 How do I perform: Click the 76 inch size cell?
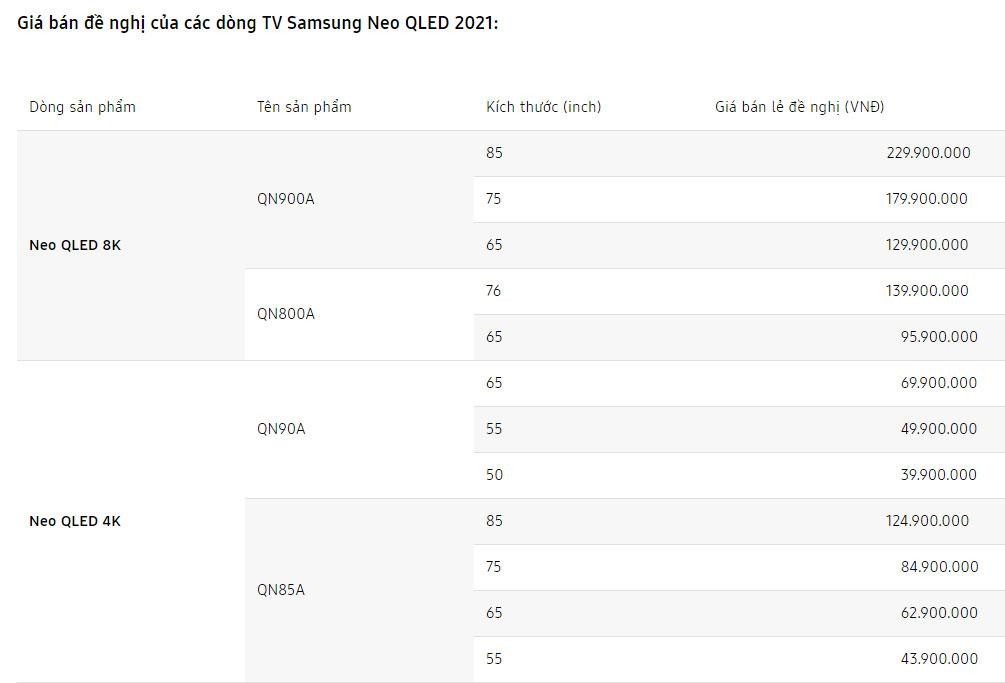(x=494, y=291)
